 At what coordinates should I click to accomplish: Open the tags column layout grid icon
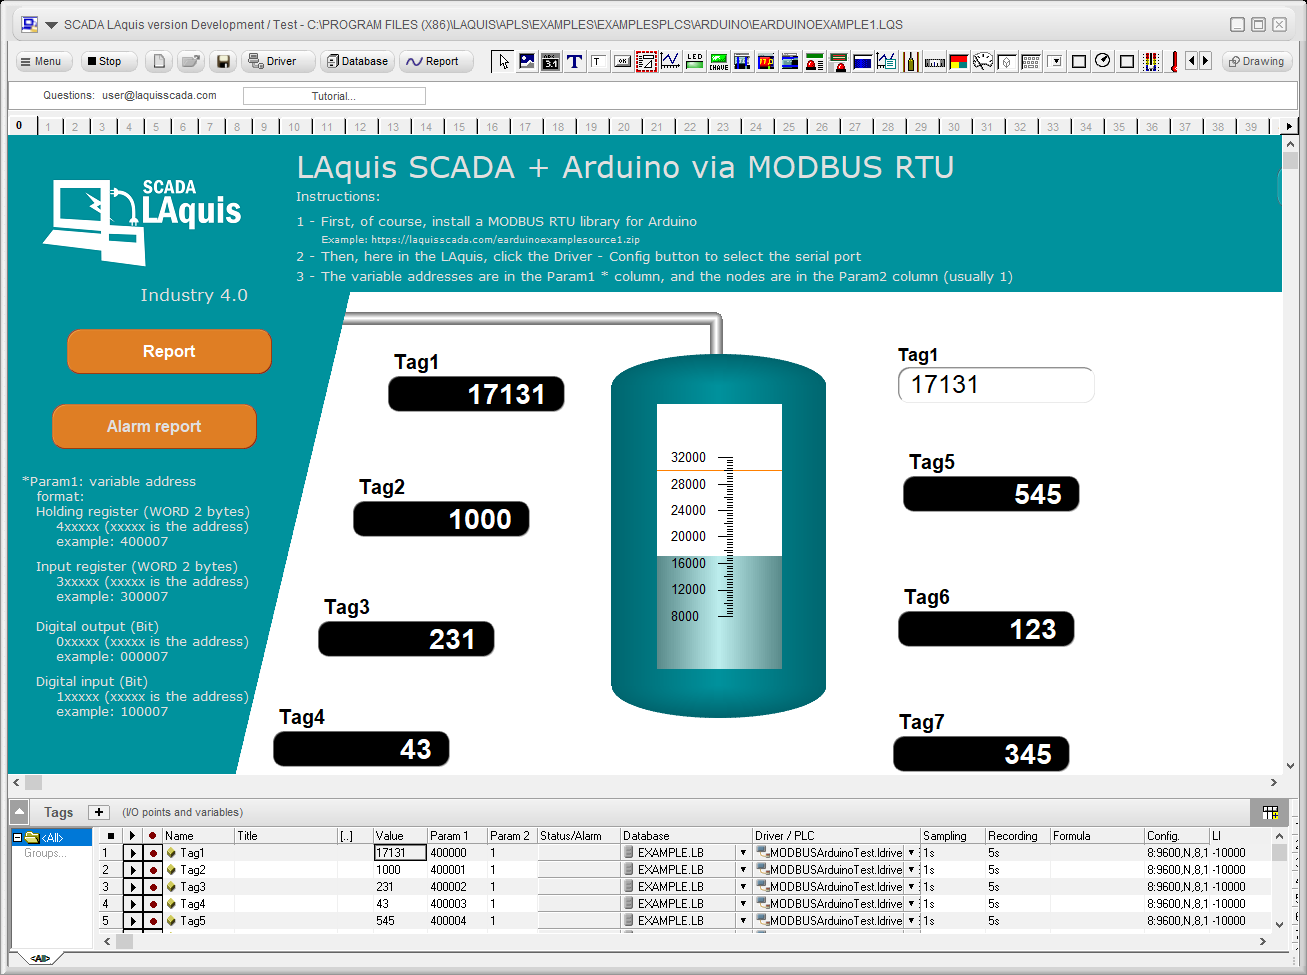[1270, 812]
